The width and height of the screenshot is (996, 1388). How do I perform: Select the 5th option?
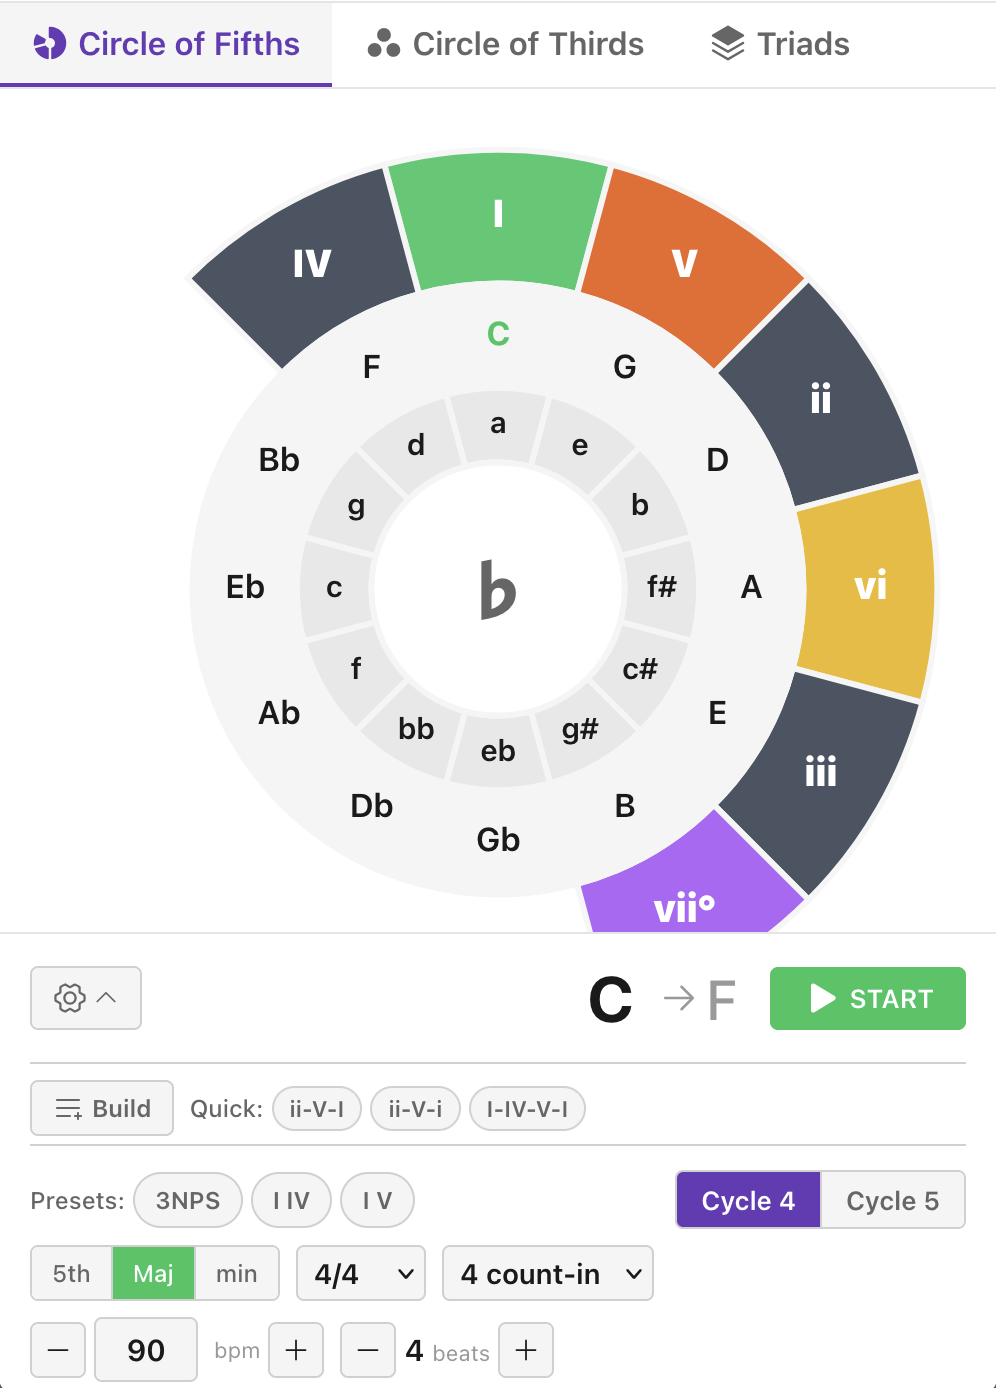tap(70, 1273)
